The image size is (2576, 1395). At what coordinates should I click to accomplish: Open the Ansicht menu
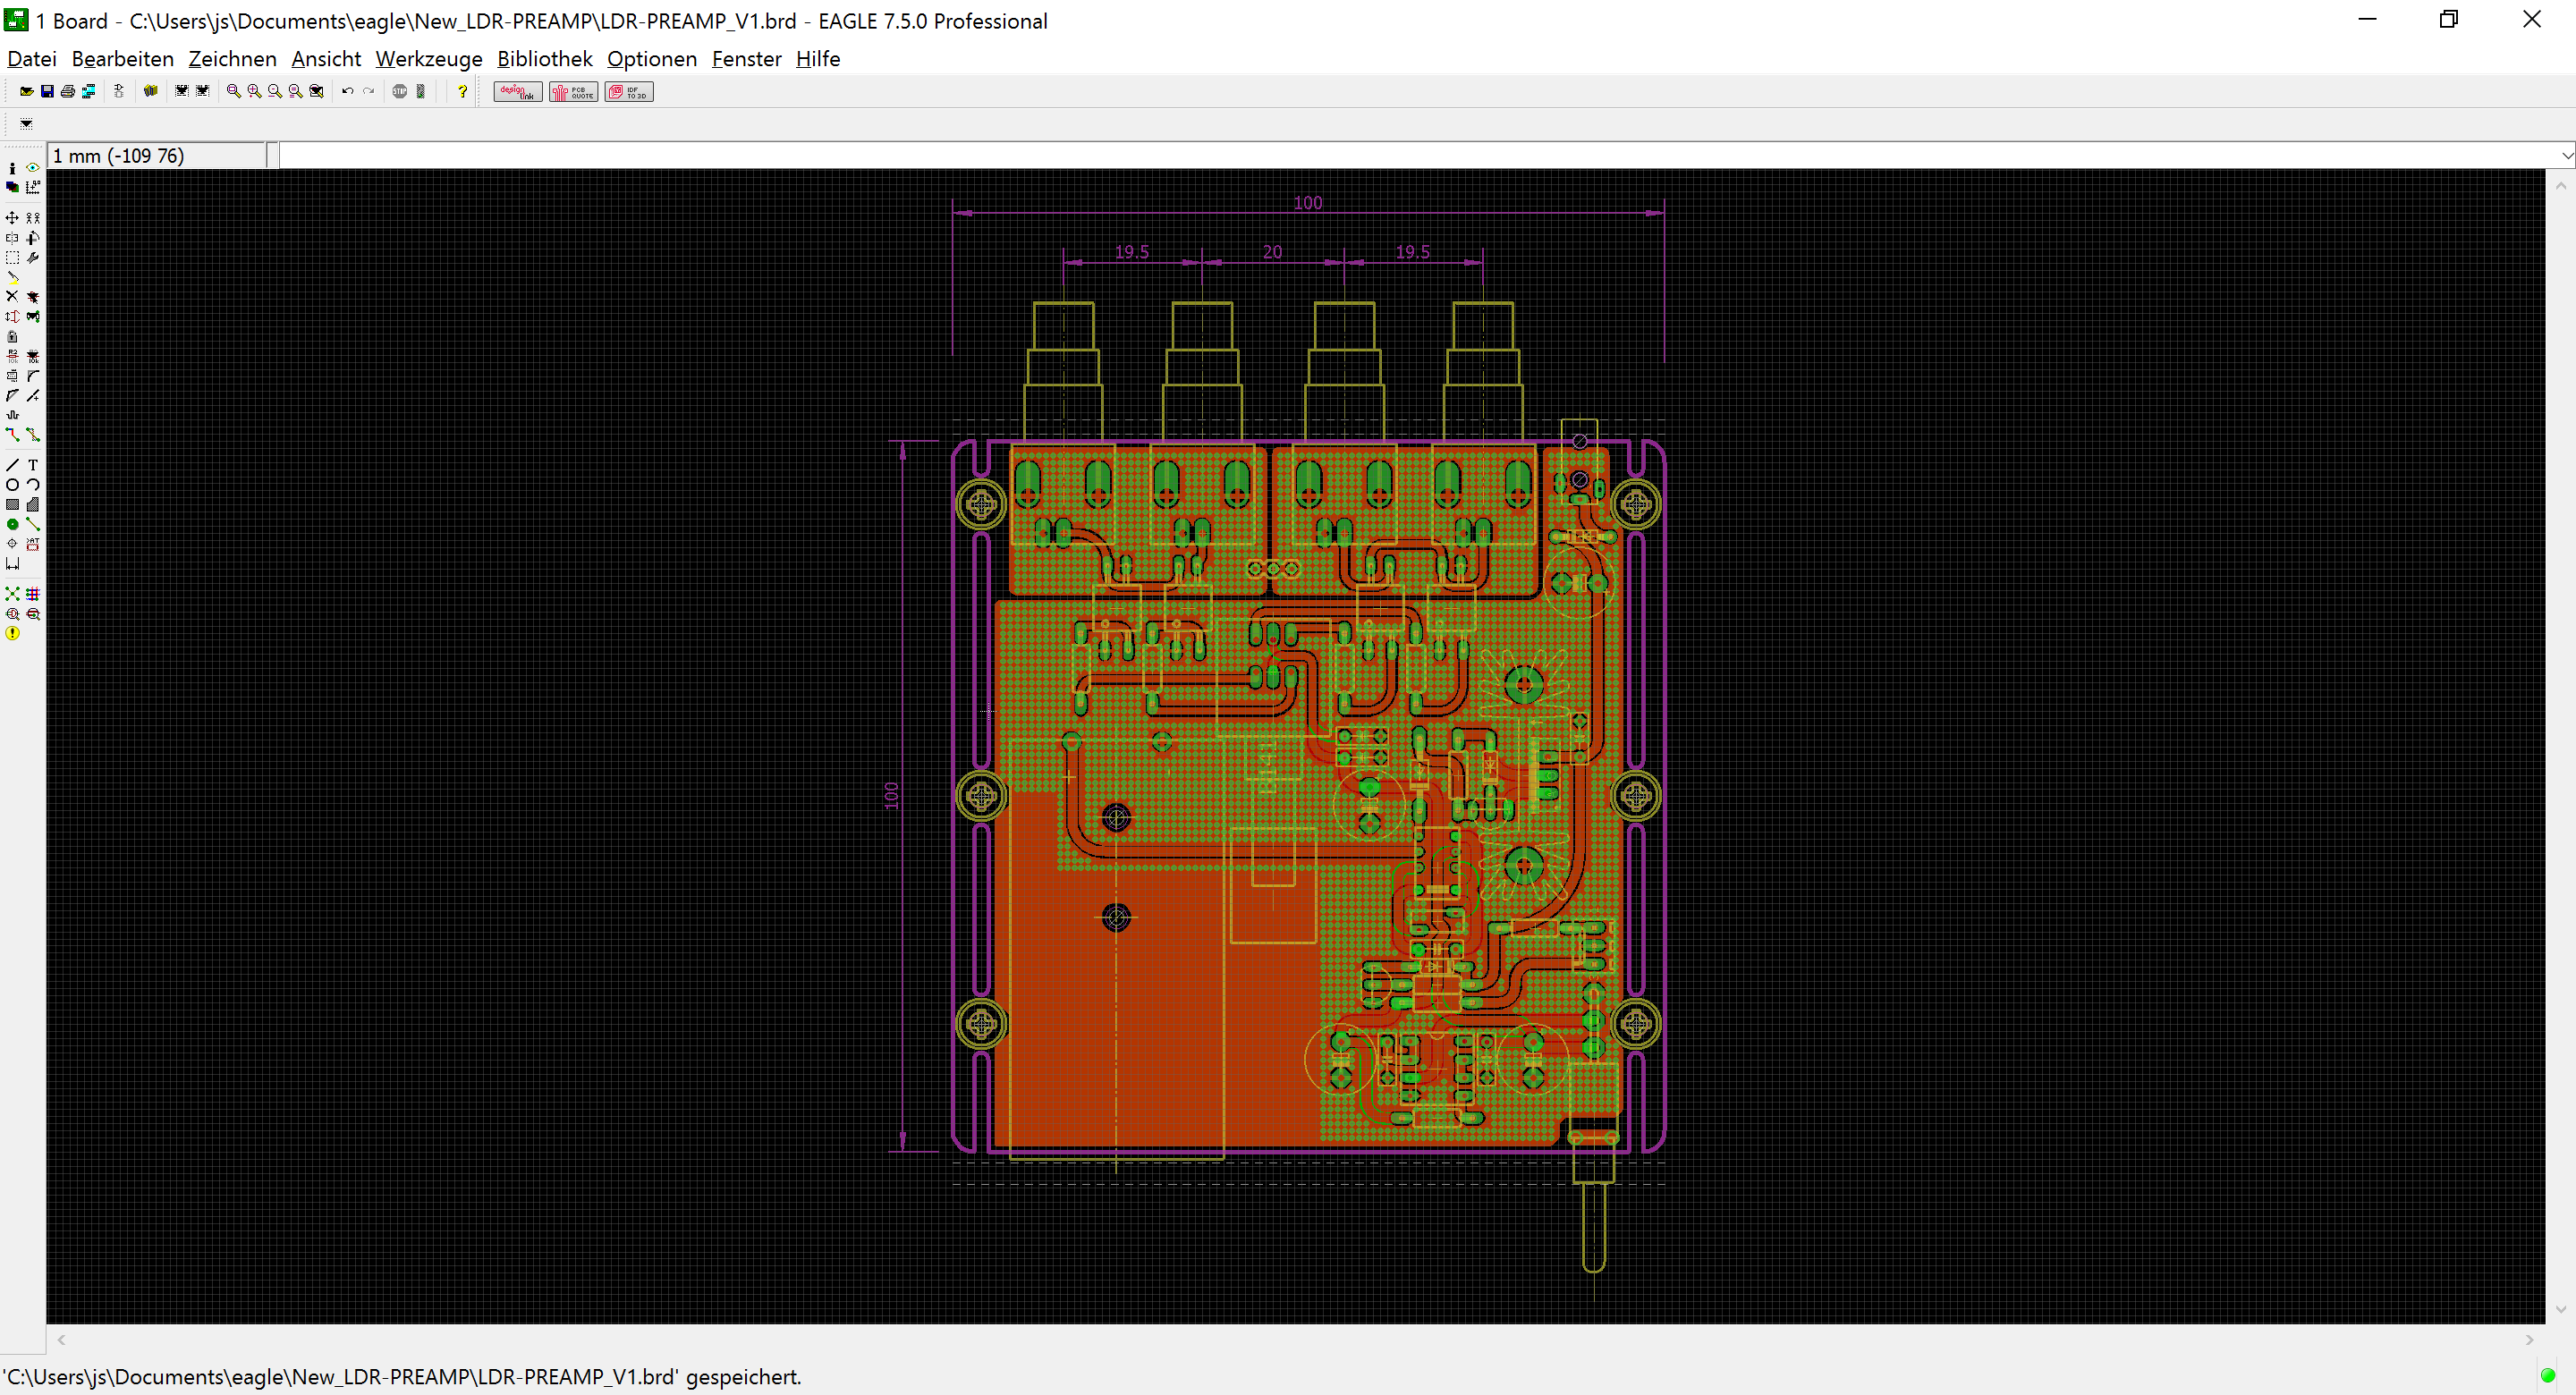(x=326, y=59)
